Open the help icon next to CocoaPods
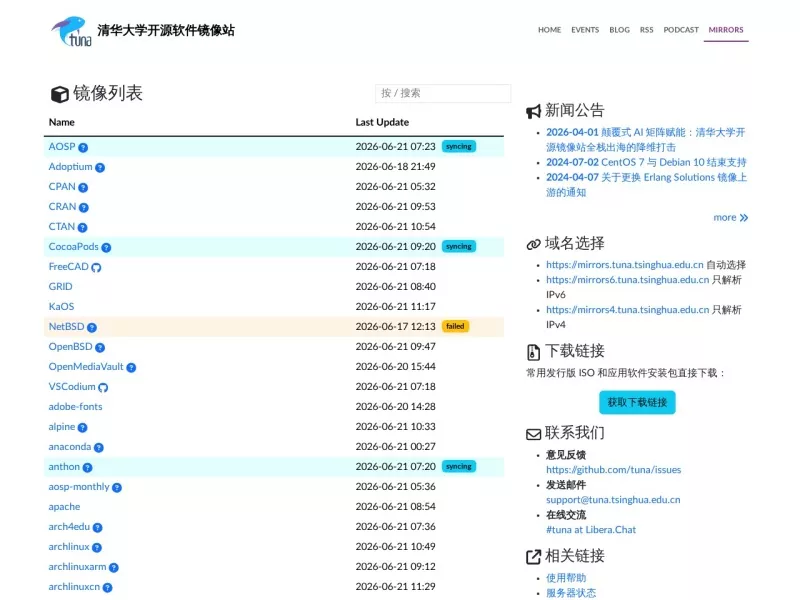This screenshot has width=800, height=600. pos(106,247)
